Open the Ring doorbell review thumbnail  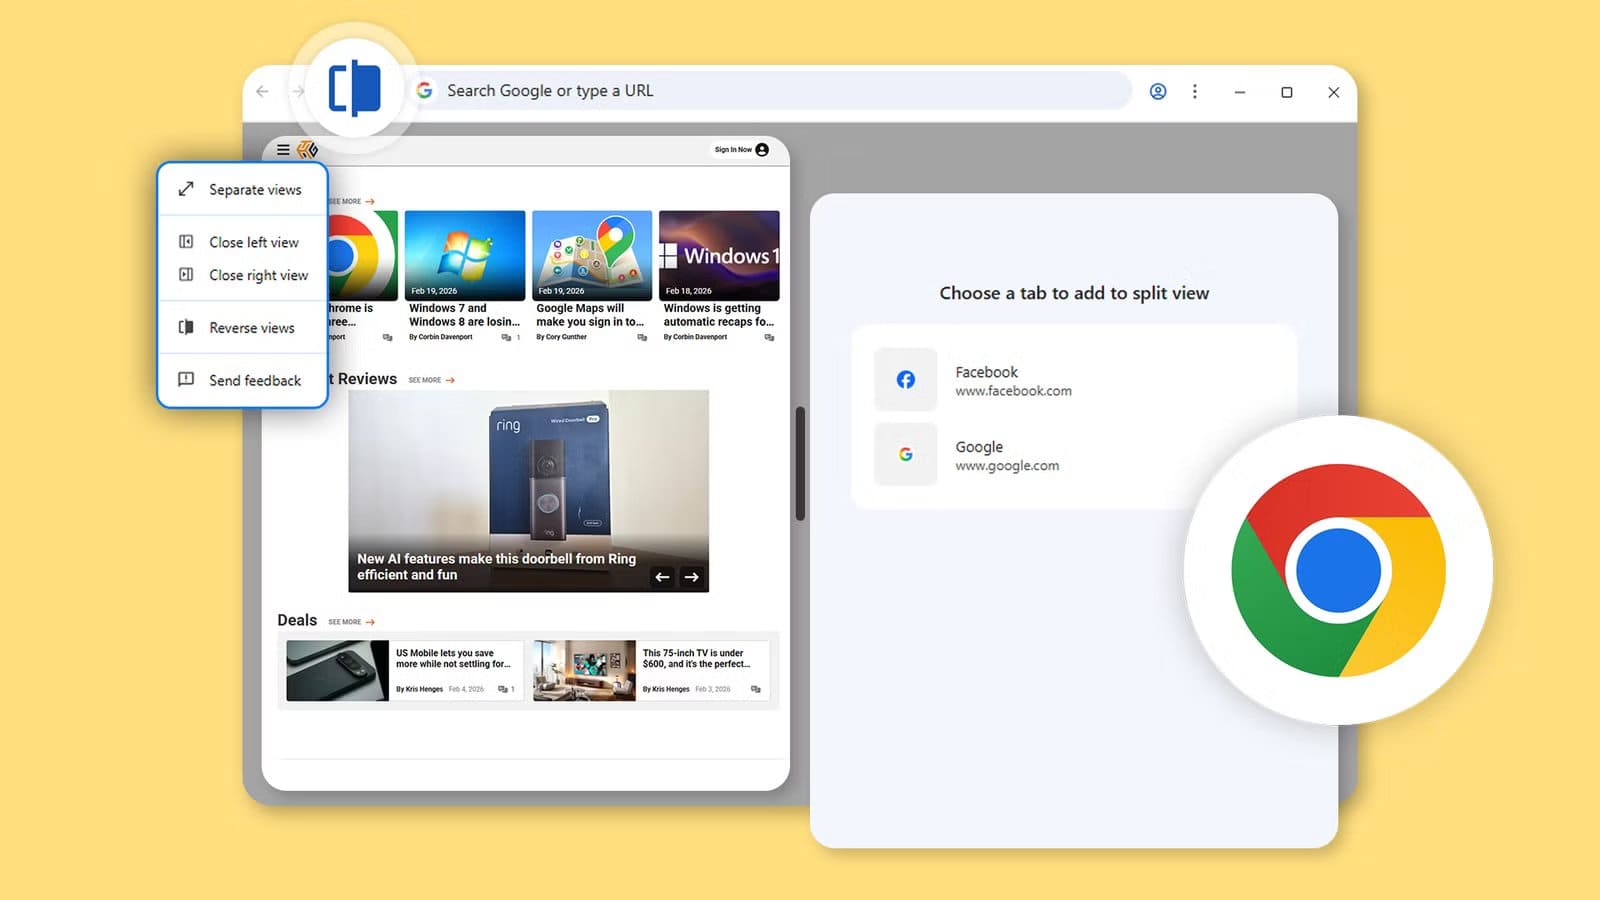tap(527, 470)
